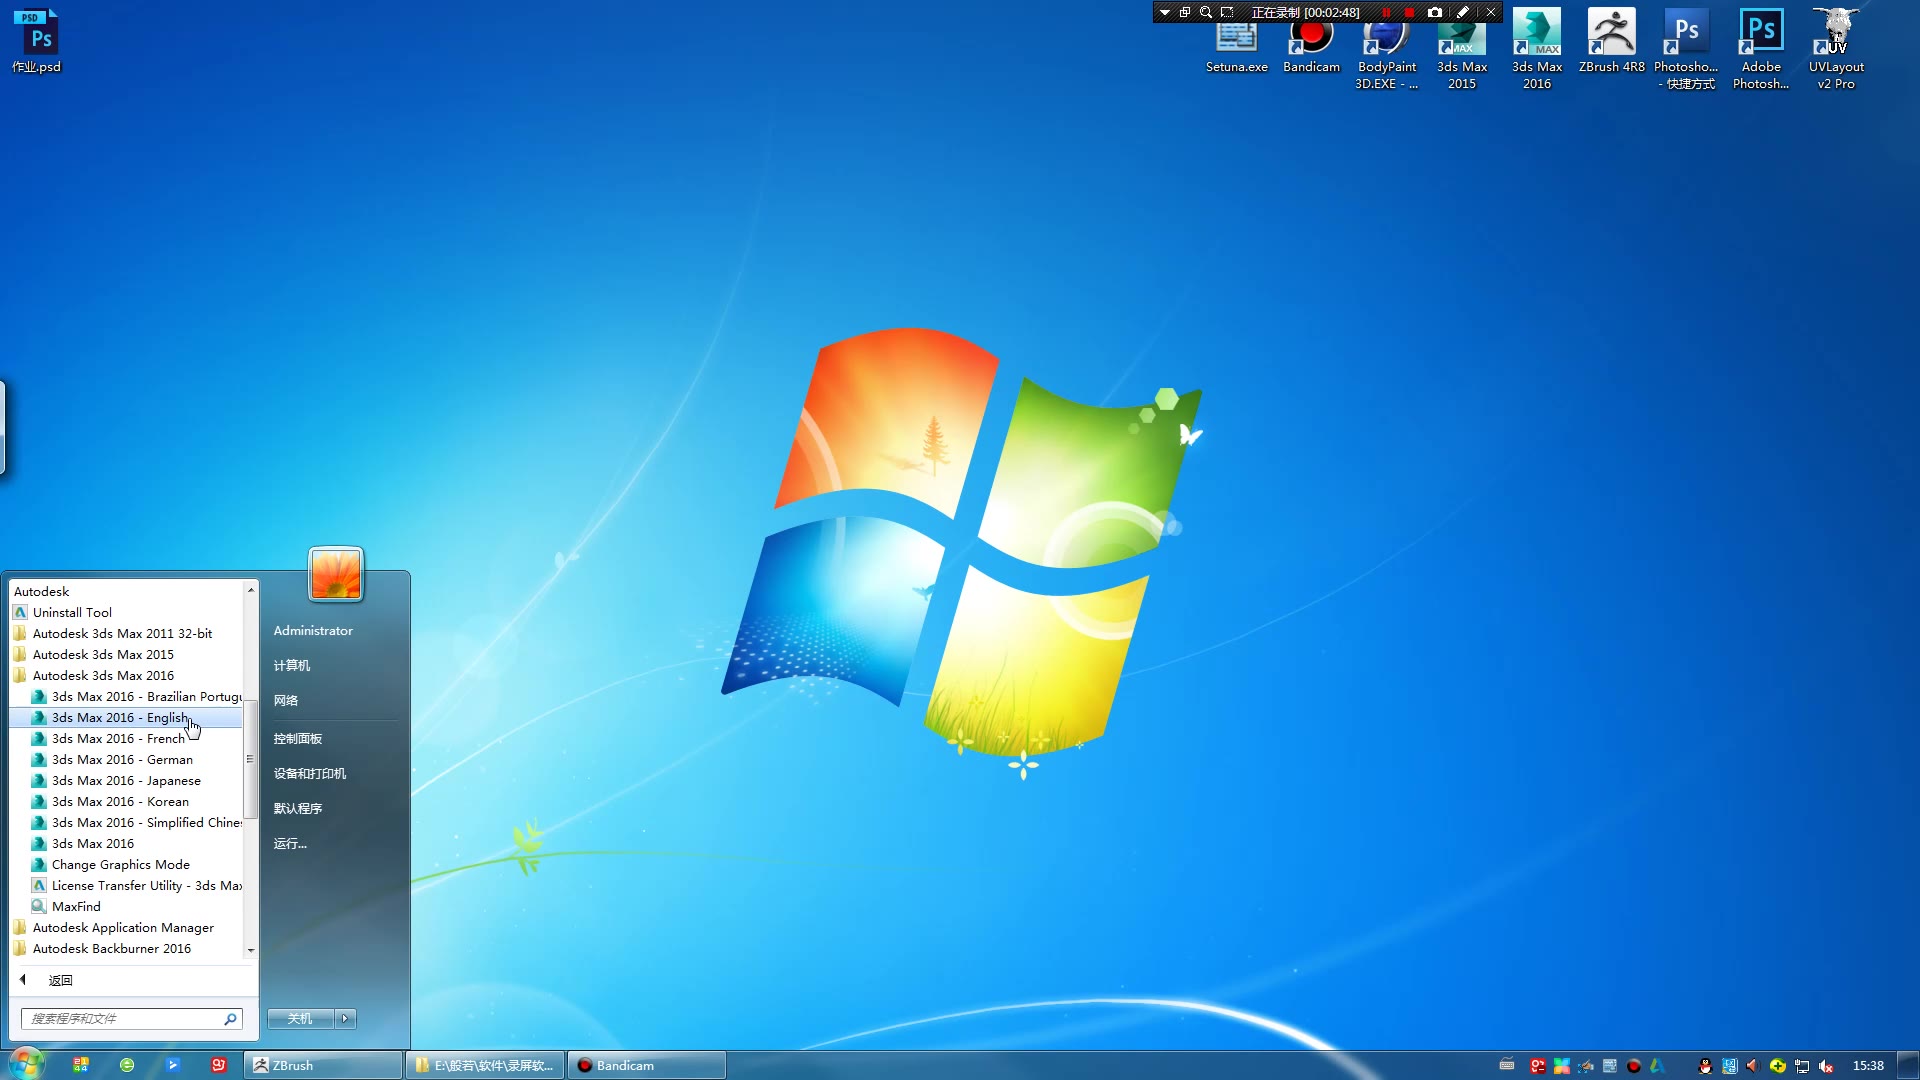Select the 3ds Max 2016 desktop icon
This screenshot has width=1920, height=1080.
click(x=1536, y=50)
